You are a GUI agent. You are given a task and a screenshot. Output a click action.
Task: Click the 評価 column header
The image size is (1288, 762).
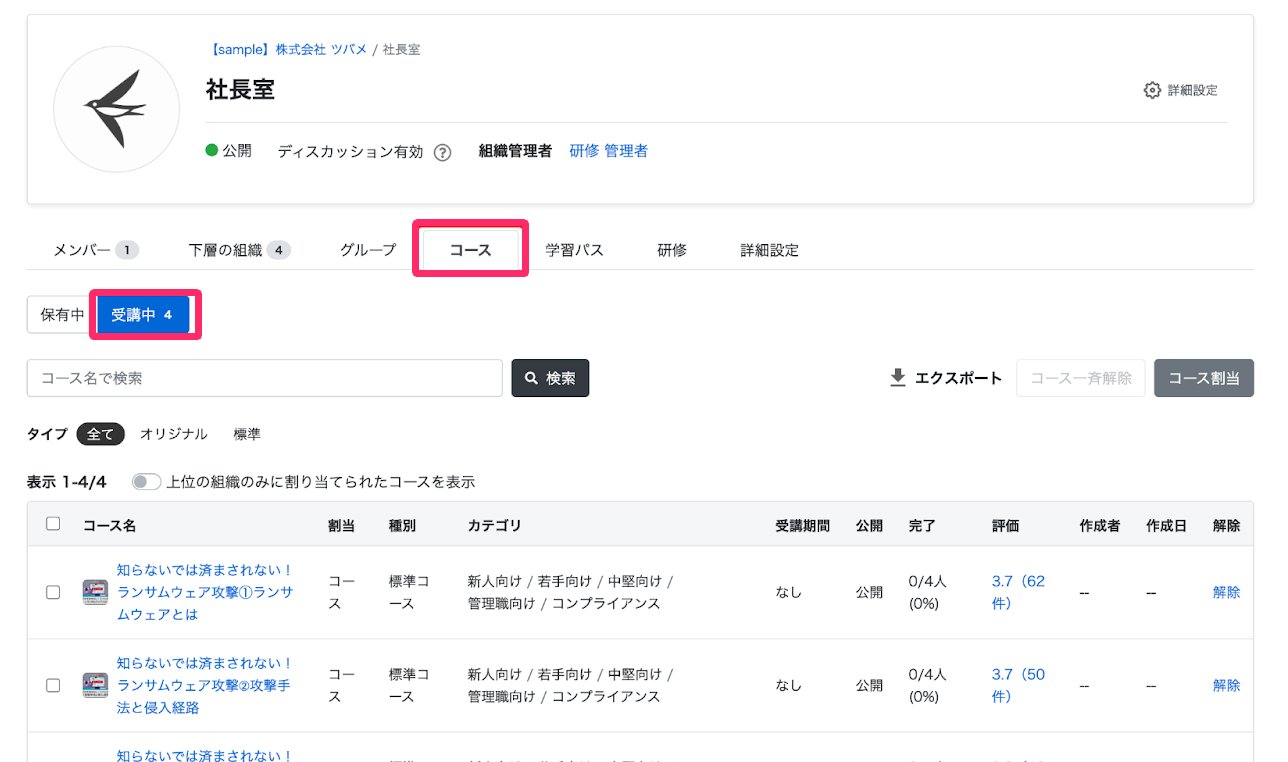1005,525
